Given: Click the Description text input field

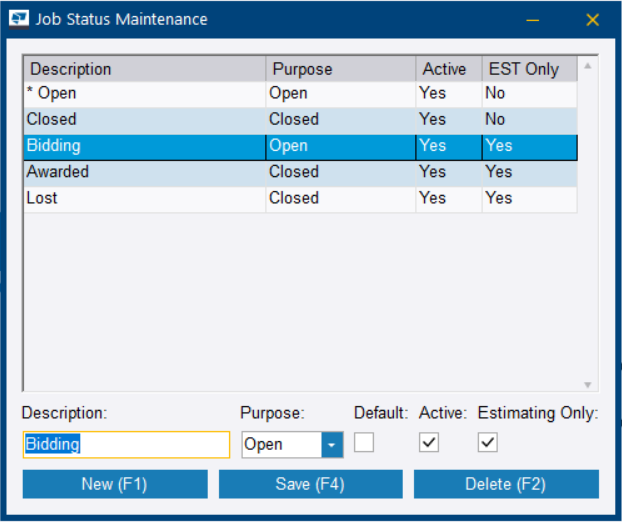Looking at the screenshot, I should pos(126,444).
